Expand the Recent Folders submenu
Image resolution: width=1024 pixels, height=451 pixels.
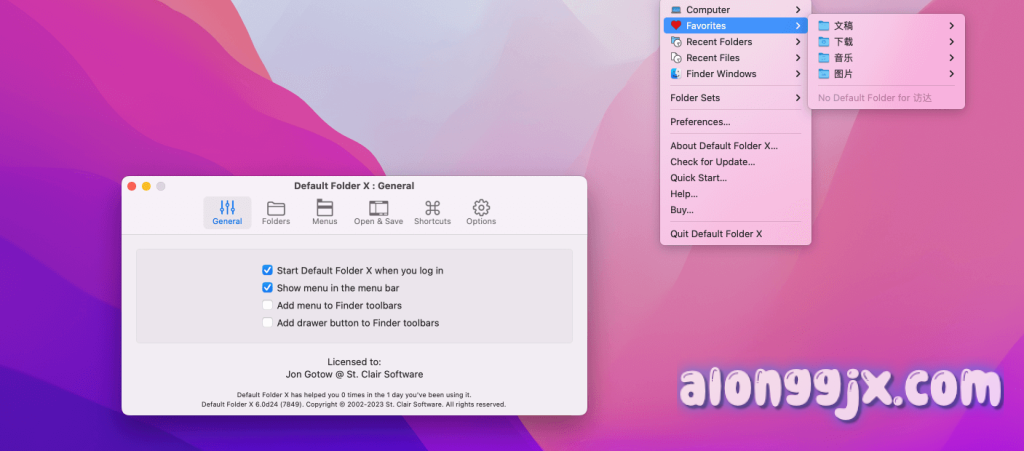click(x=735, y=42)
